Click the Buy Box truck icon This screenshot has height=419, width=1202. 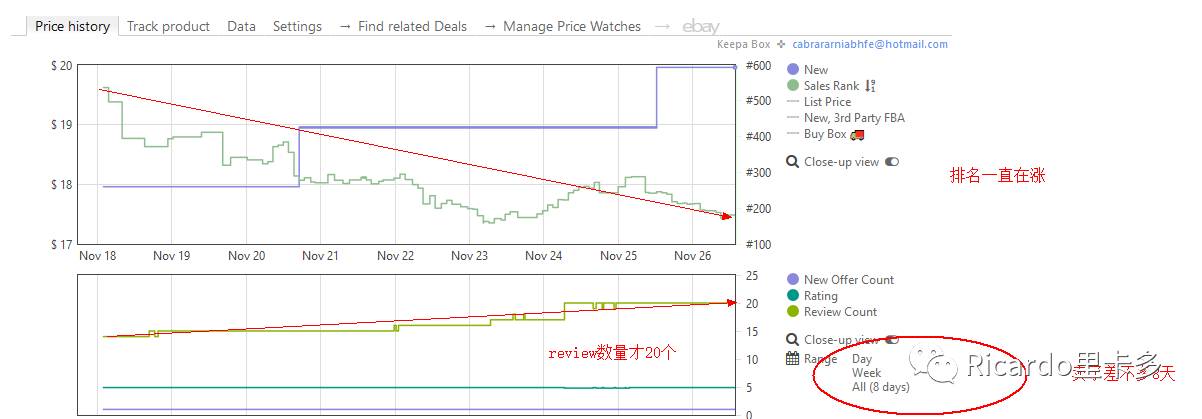click(857, 134)
